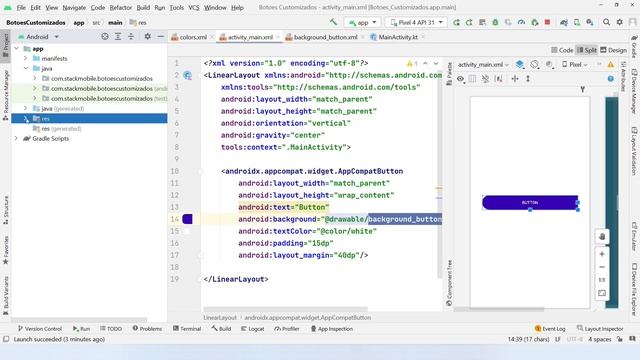Click the Select Design Surface layers icon
Screen dimensions: 640x360
click(520, 64)
